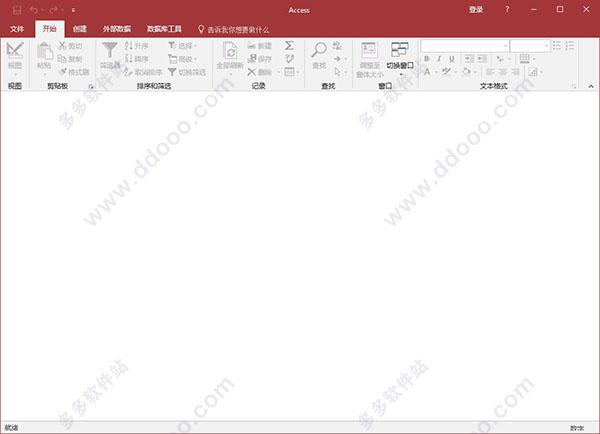
Task: Click the Find (查找) magnifier icon
Action: point(319,50)
